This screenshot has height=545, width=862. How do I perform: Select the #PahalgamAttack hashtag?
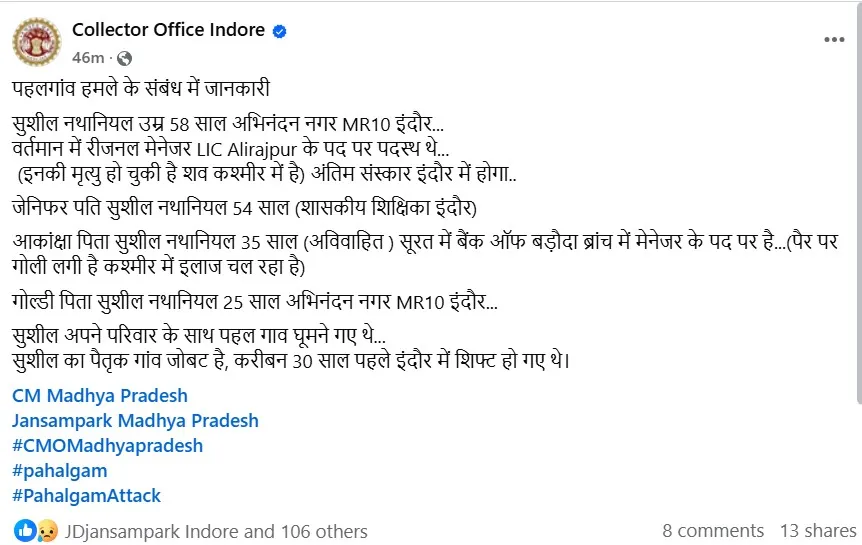tap(87, 495)
